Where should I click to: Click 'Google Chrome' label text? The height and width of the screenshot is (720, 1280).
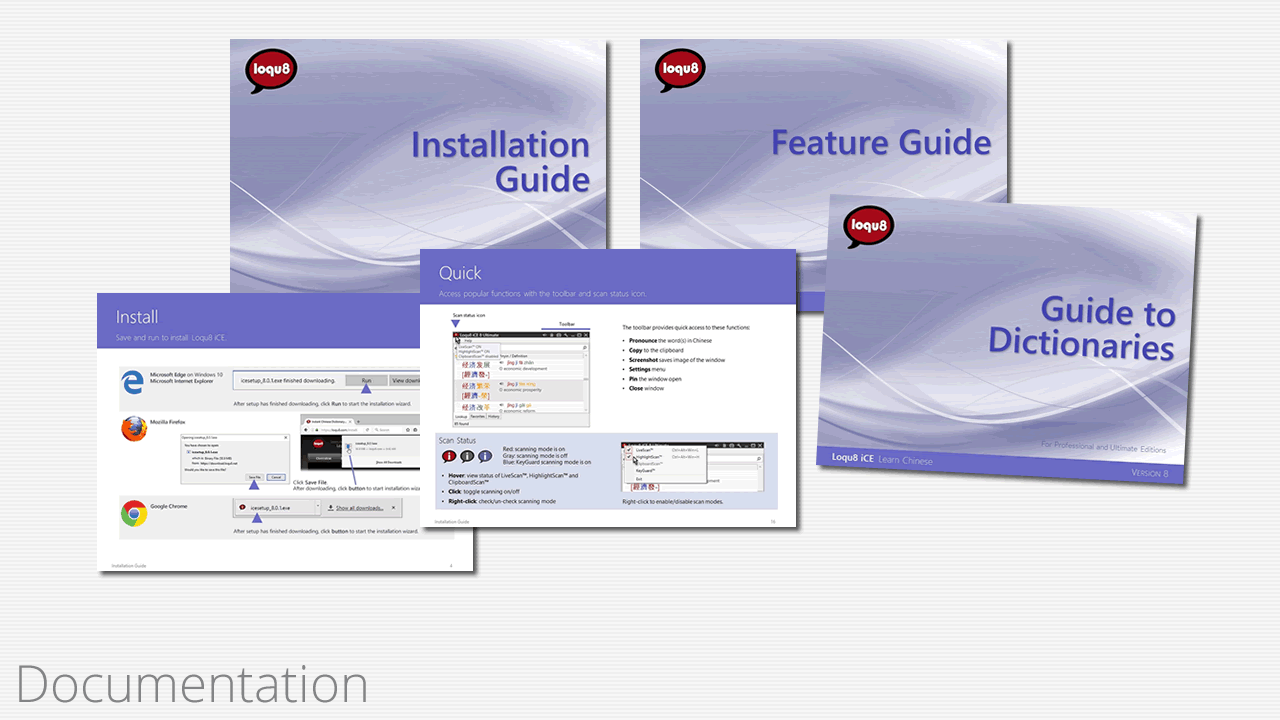169,506
